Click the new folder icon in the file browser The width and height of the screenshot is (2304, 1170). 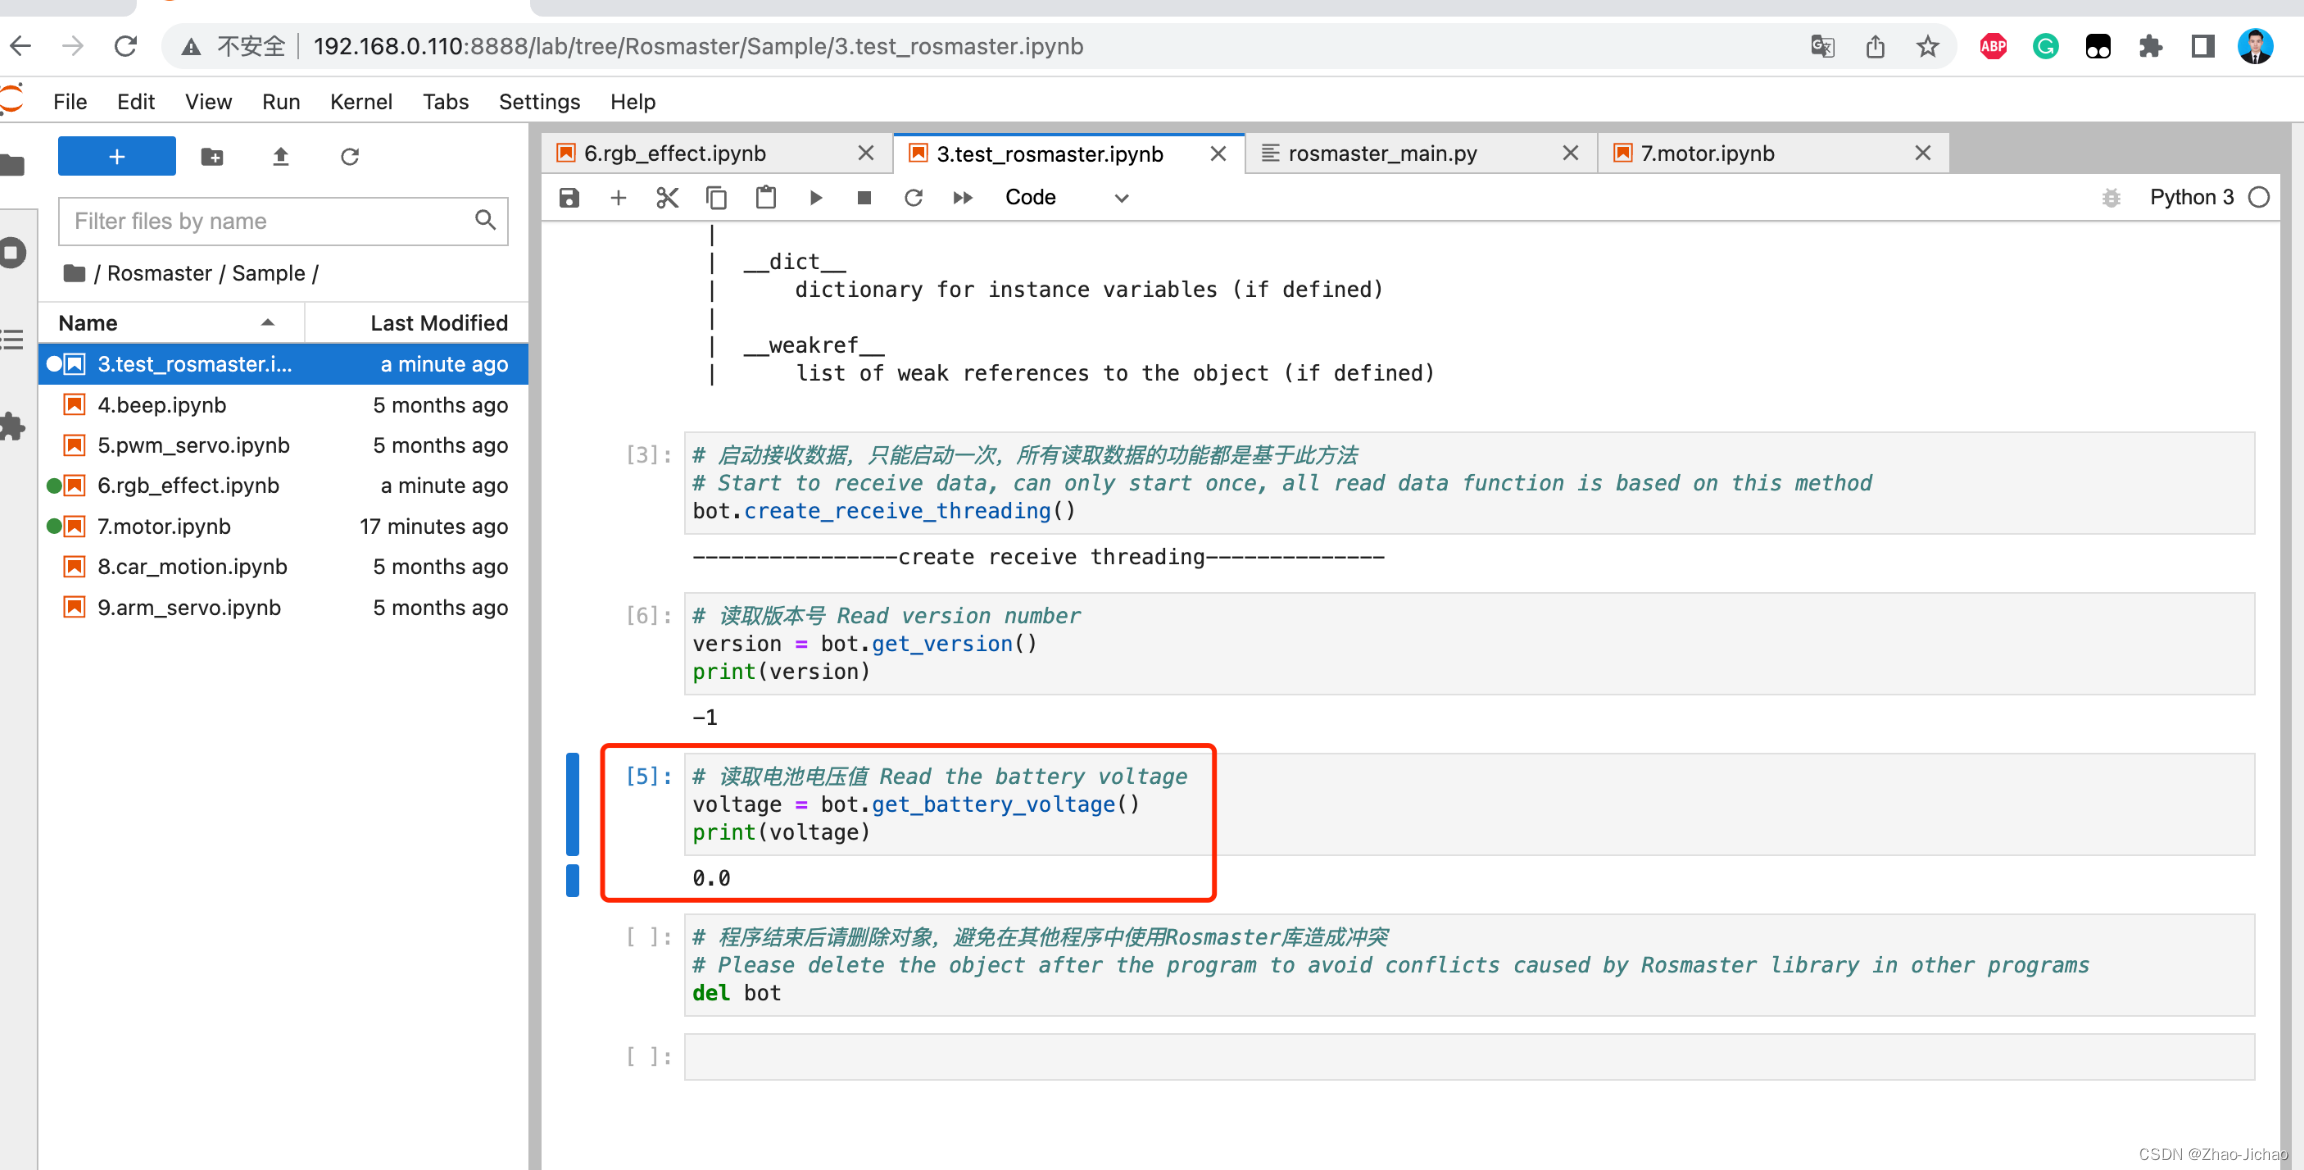(x=212, y=157)
